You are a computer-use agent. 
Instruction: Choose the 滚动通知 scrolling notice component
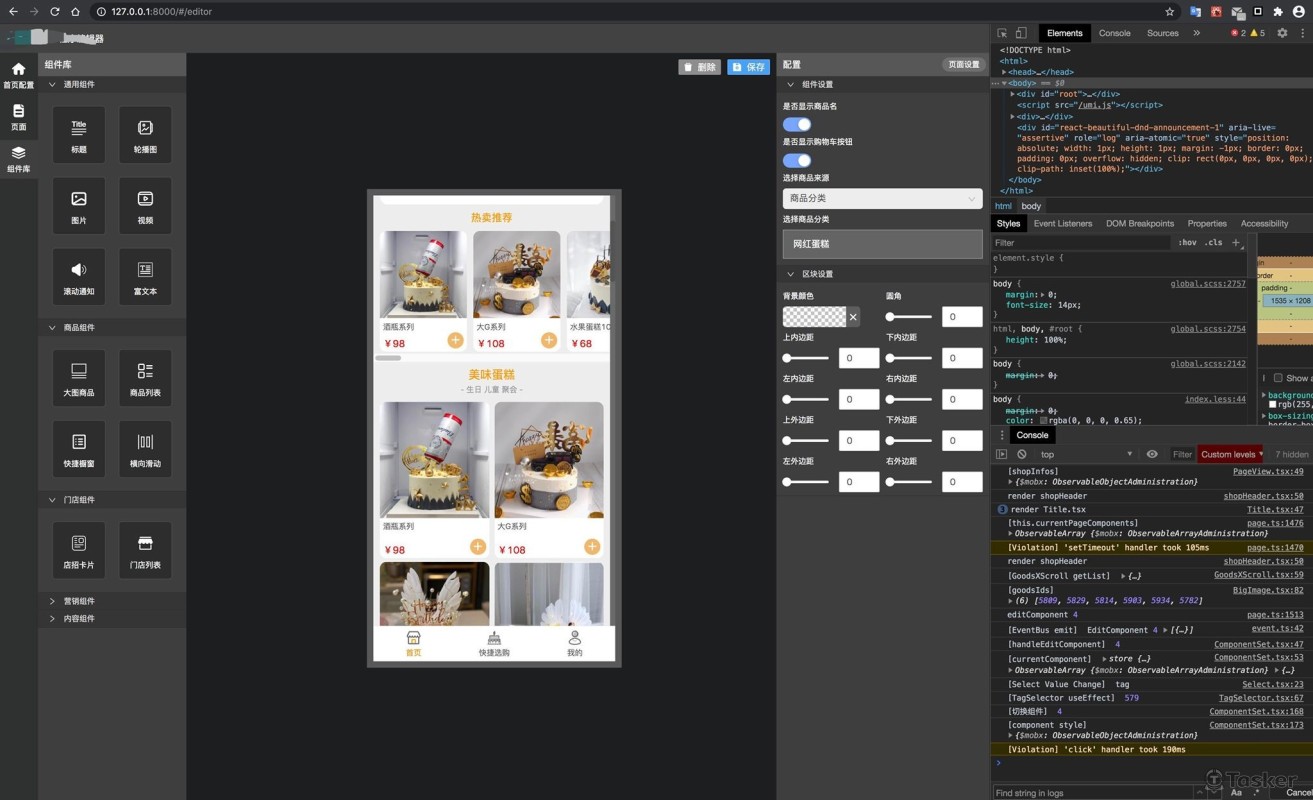tap(79, 277)
